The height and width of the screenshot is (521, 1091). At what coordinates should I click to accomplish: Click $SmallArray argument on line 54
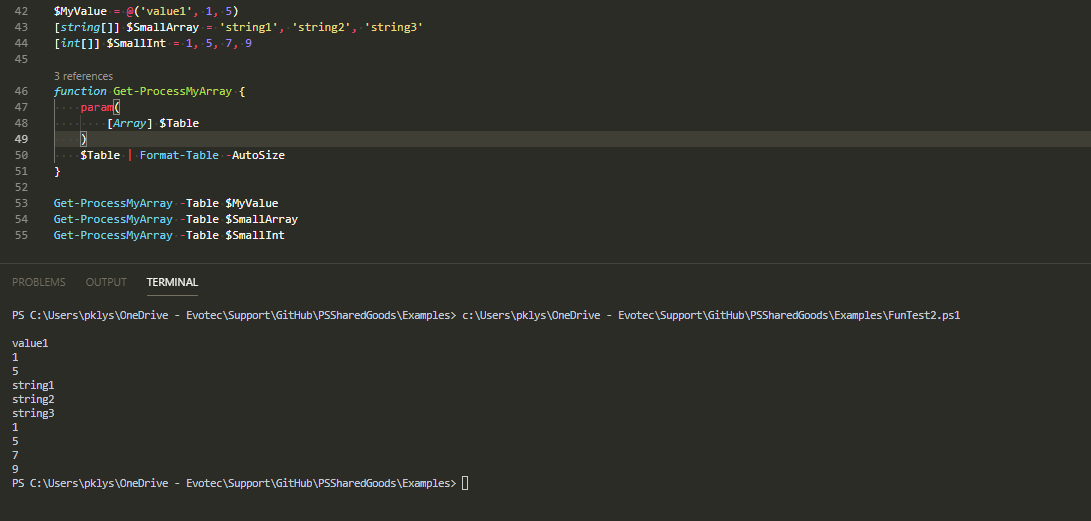tap(261, 219)
